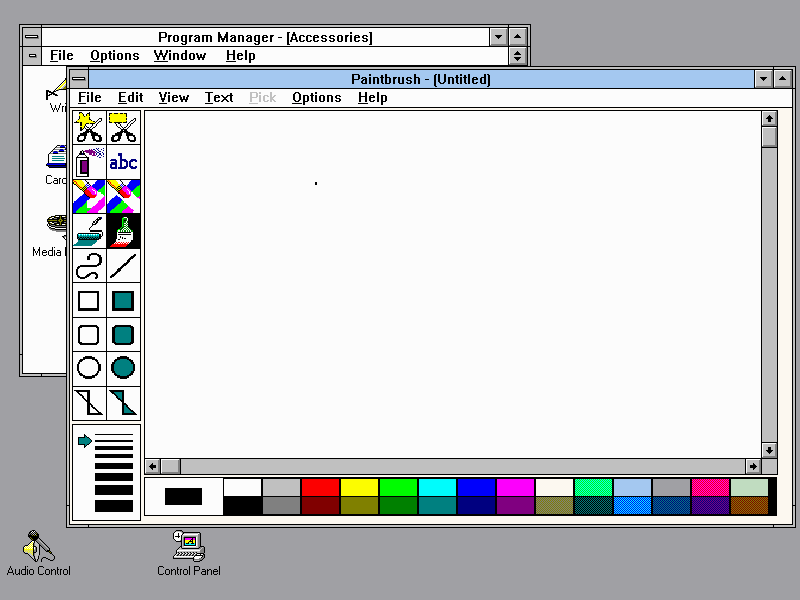Image resolution: width=800 pixels, height=600 pixels.
Task: Open the Paintbrush window control menu box
Action: [x=79, y=79]
